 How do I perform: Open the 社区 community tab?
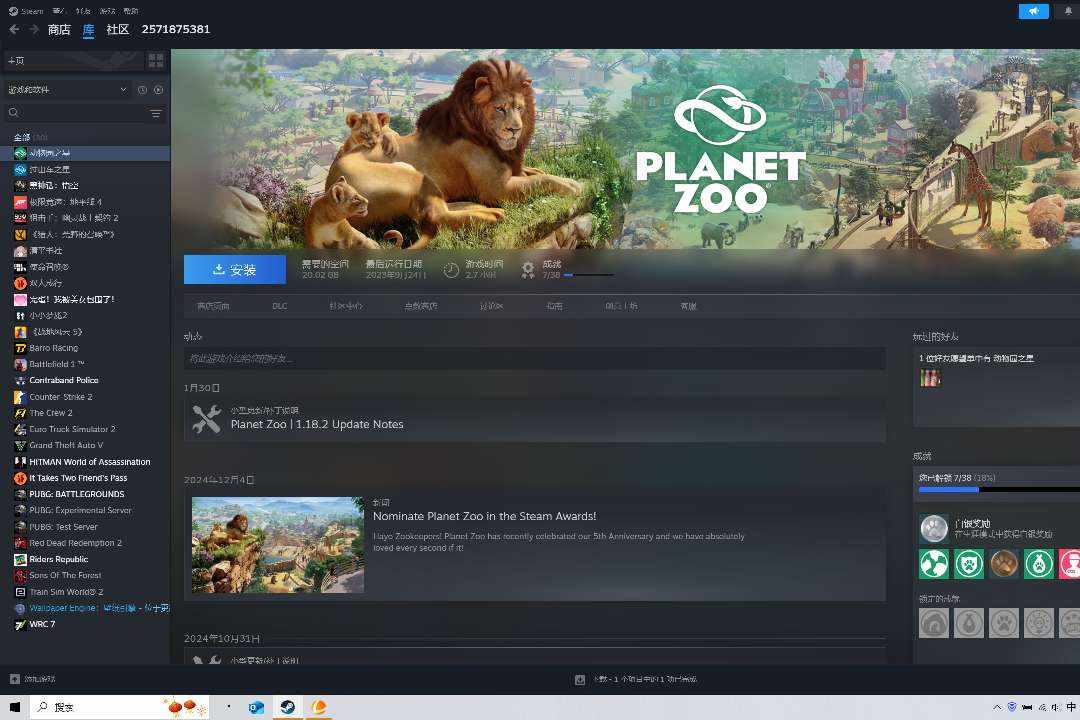pos(118,30)
